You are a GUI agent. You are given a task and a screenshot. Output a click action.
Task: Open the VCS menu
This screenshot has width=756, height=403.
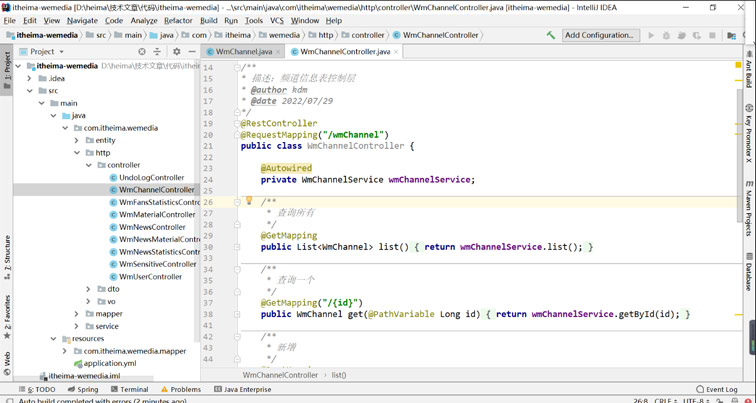click(x=277, y=21)
